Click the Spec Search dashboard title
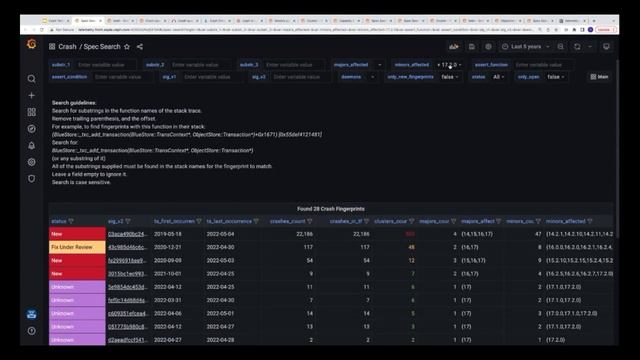The image size is (640, 360). point(102,47)
